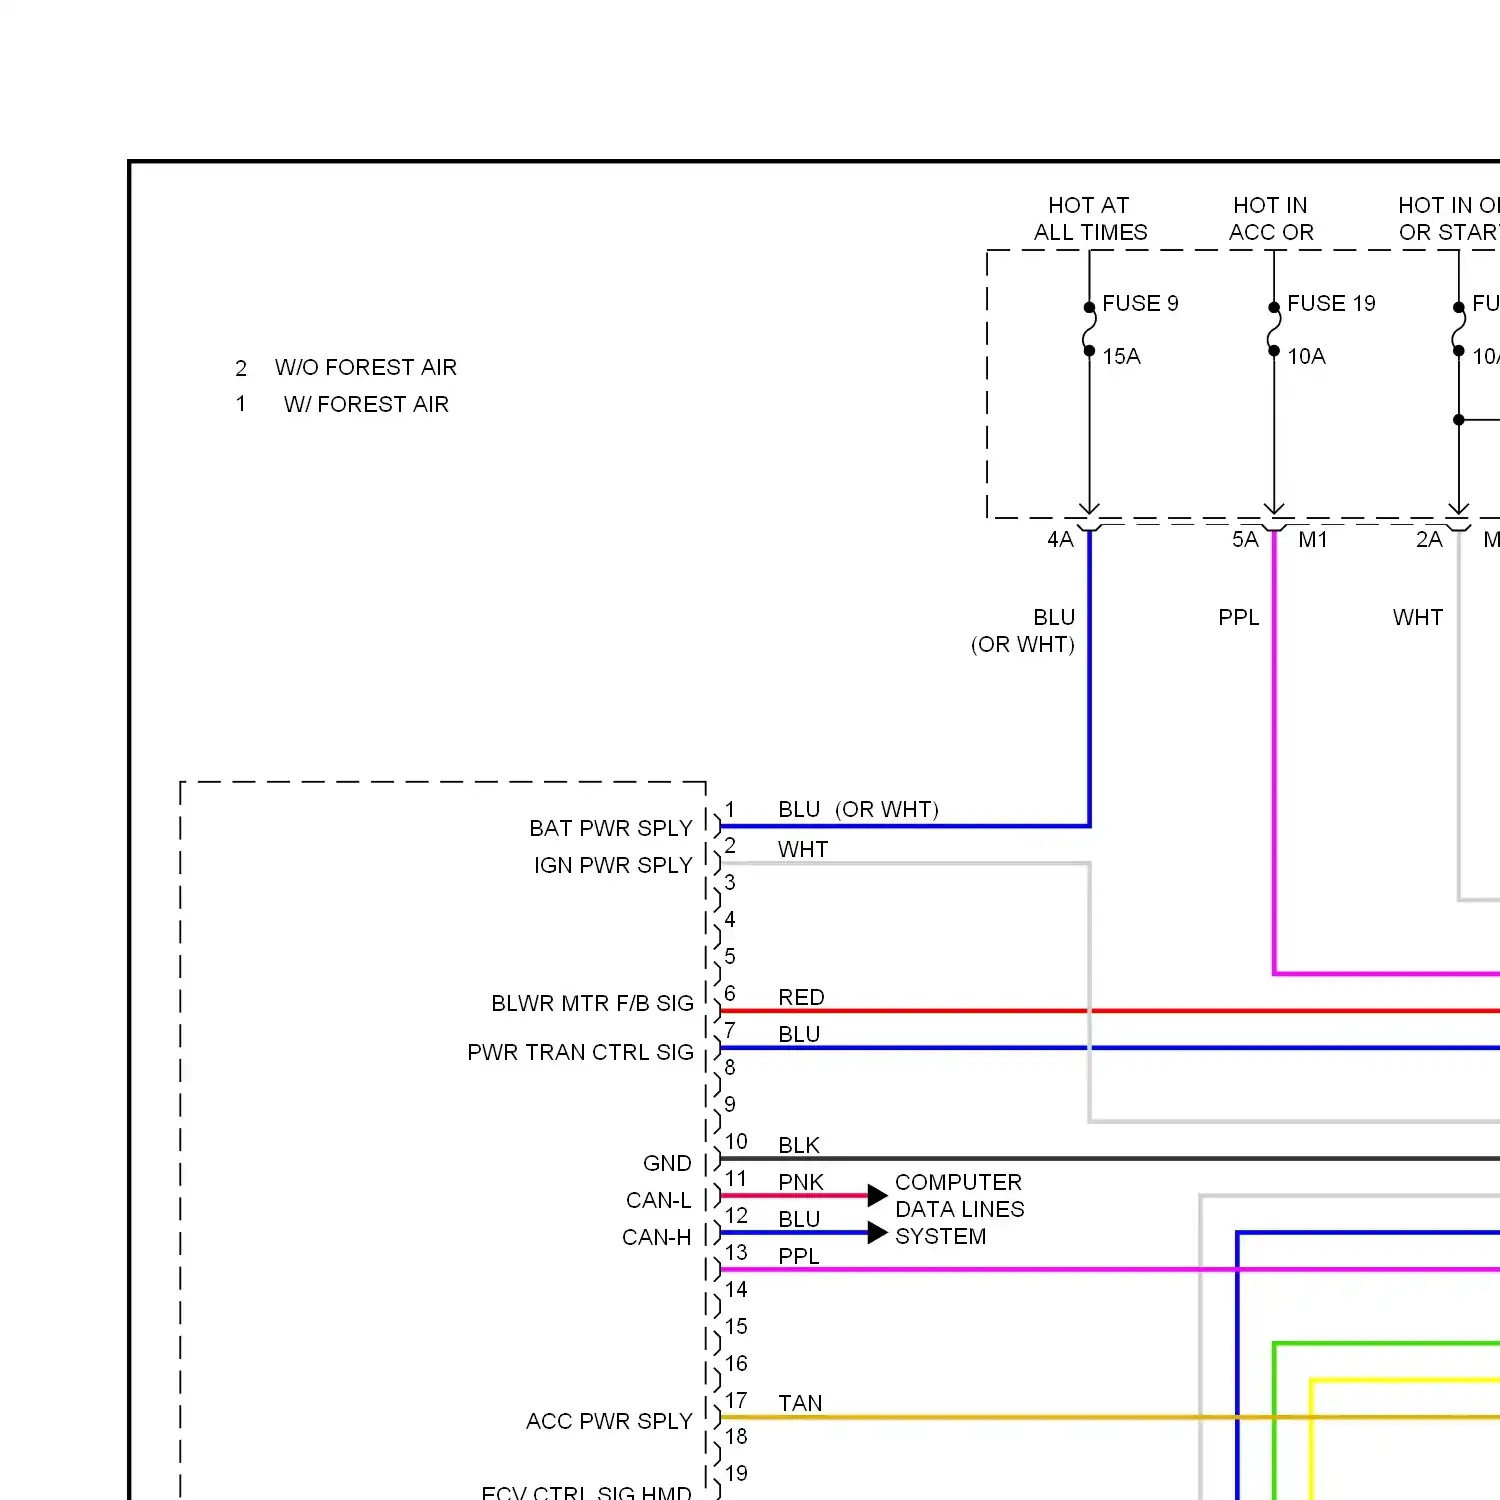1500x1500 pixels.
Task: Click the '15A' fuse rating
Action: [x=1121, y=356]
